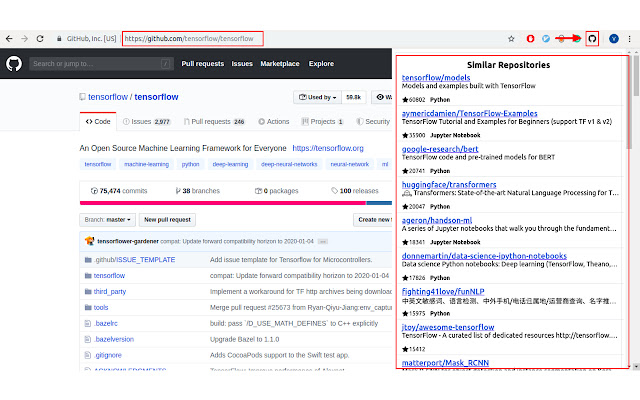The height and width of the screenshot is (400, 640).
Task: Click the browser back arrow
Action: [9, 39]
